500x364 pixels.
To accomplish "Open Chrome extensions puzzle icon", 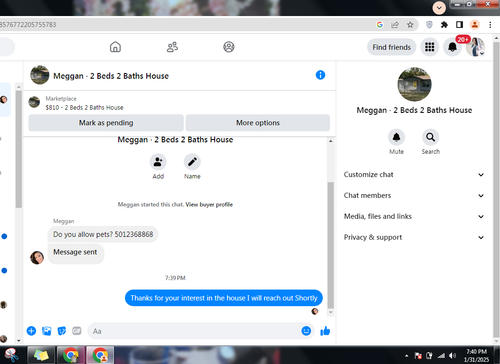I will pos(444,25).
